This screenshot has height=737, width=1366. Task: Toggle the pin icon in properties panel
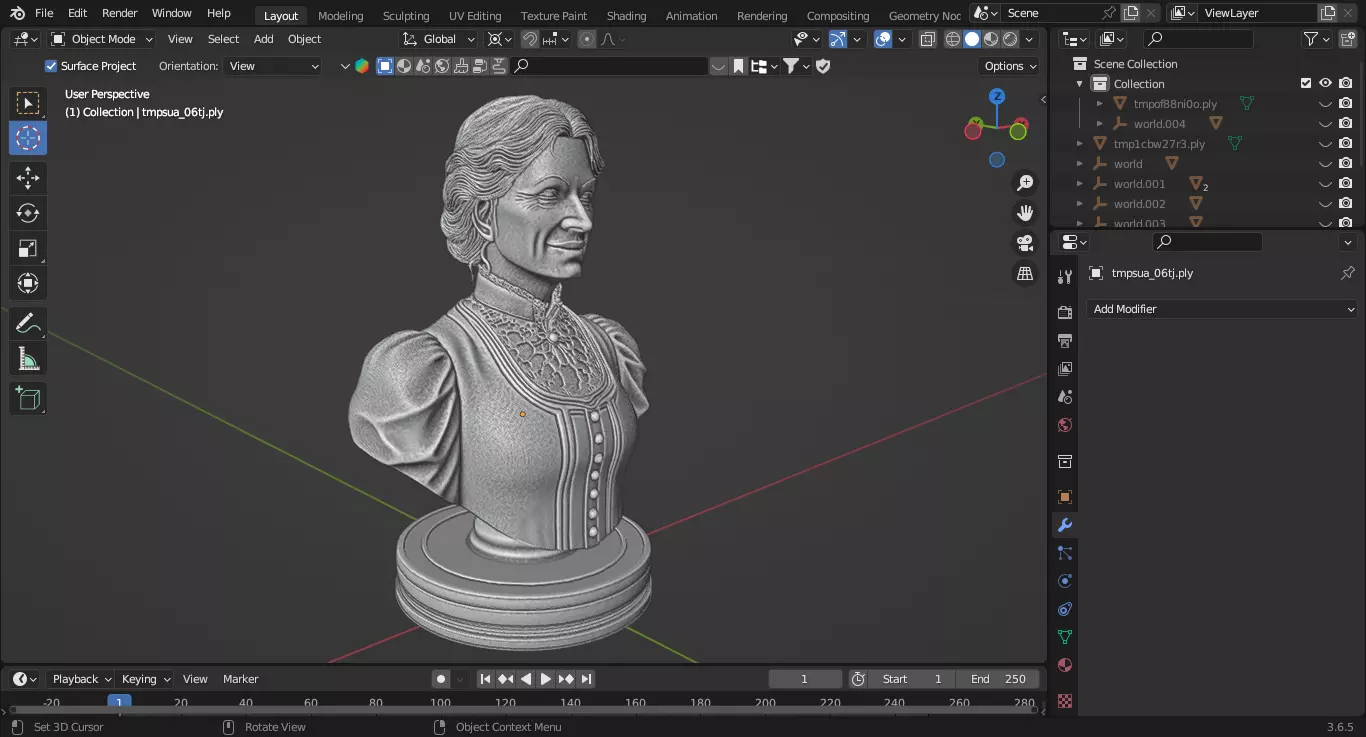point(1347,272)
